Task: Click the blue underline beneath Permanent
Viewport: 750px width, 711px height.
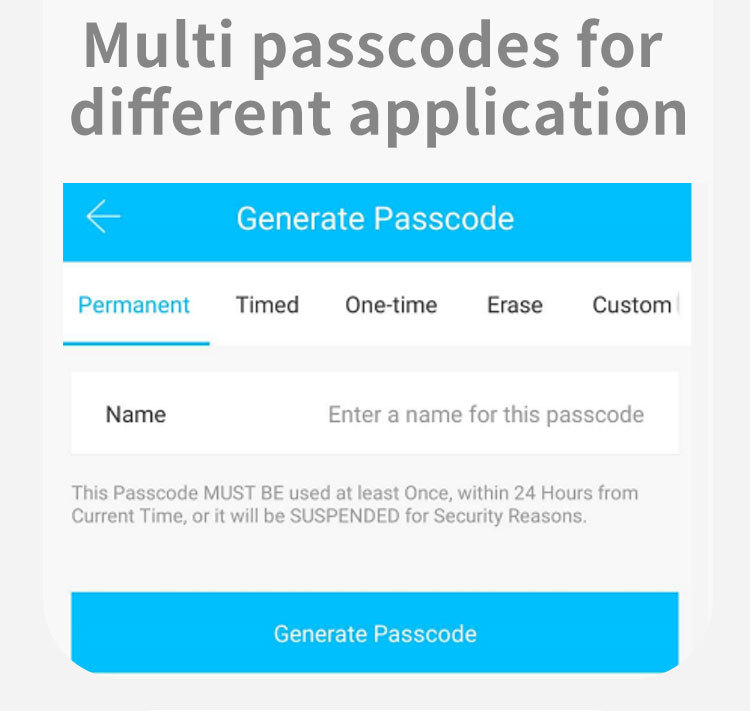Action: [136, 343]
